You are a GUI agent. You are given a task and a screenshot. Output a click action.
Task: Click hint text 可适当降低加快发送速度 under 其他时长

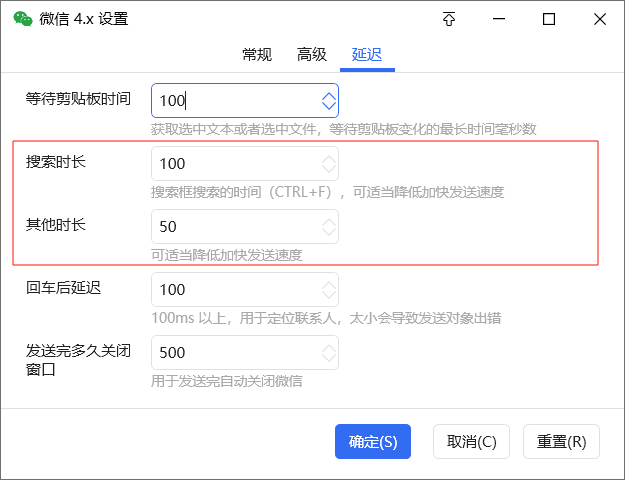(226, 255)
